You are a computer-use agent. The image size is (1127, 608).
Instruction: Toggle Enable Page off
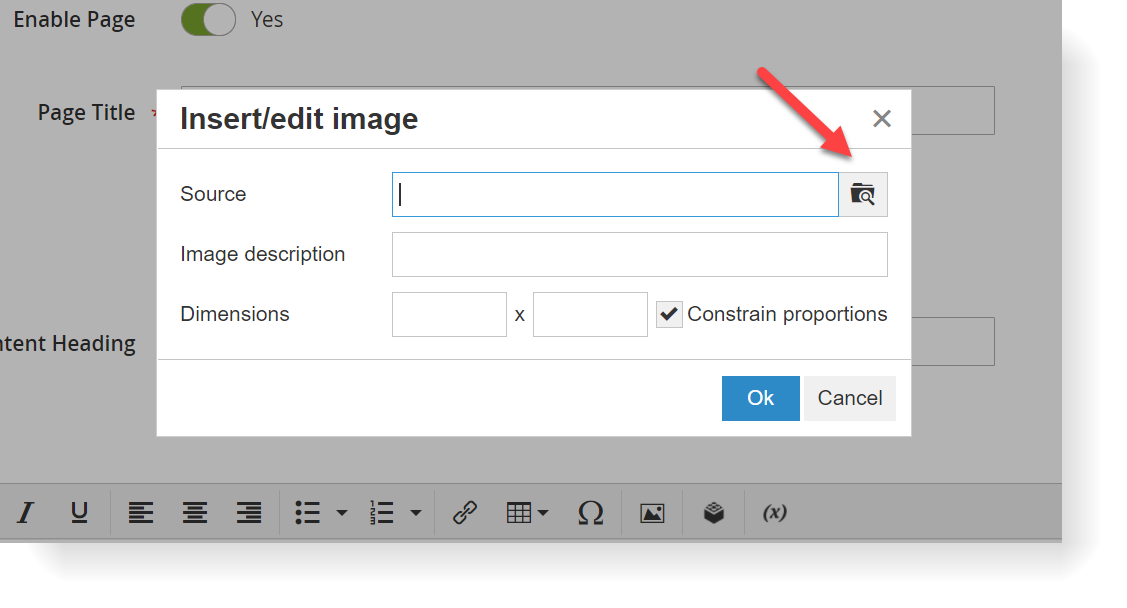(x=208, y=19)
